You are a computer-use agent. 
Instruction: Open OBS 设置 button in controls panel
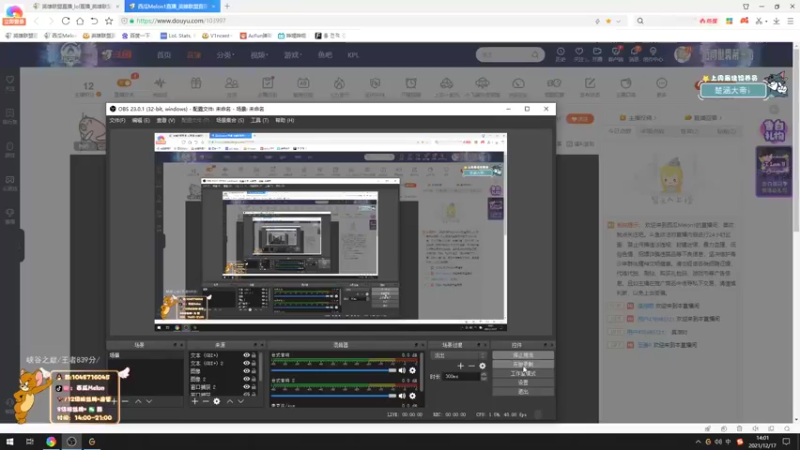523,383
